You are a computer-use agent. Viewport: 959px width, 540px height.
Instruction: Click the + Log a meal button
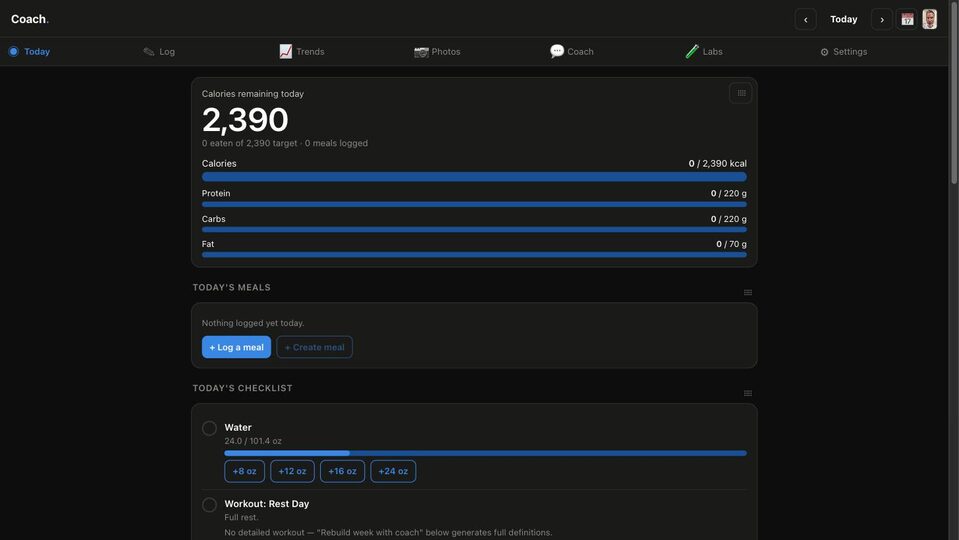tap(236, 347)
